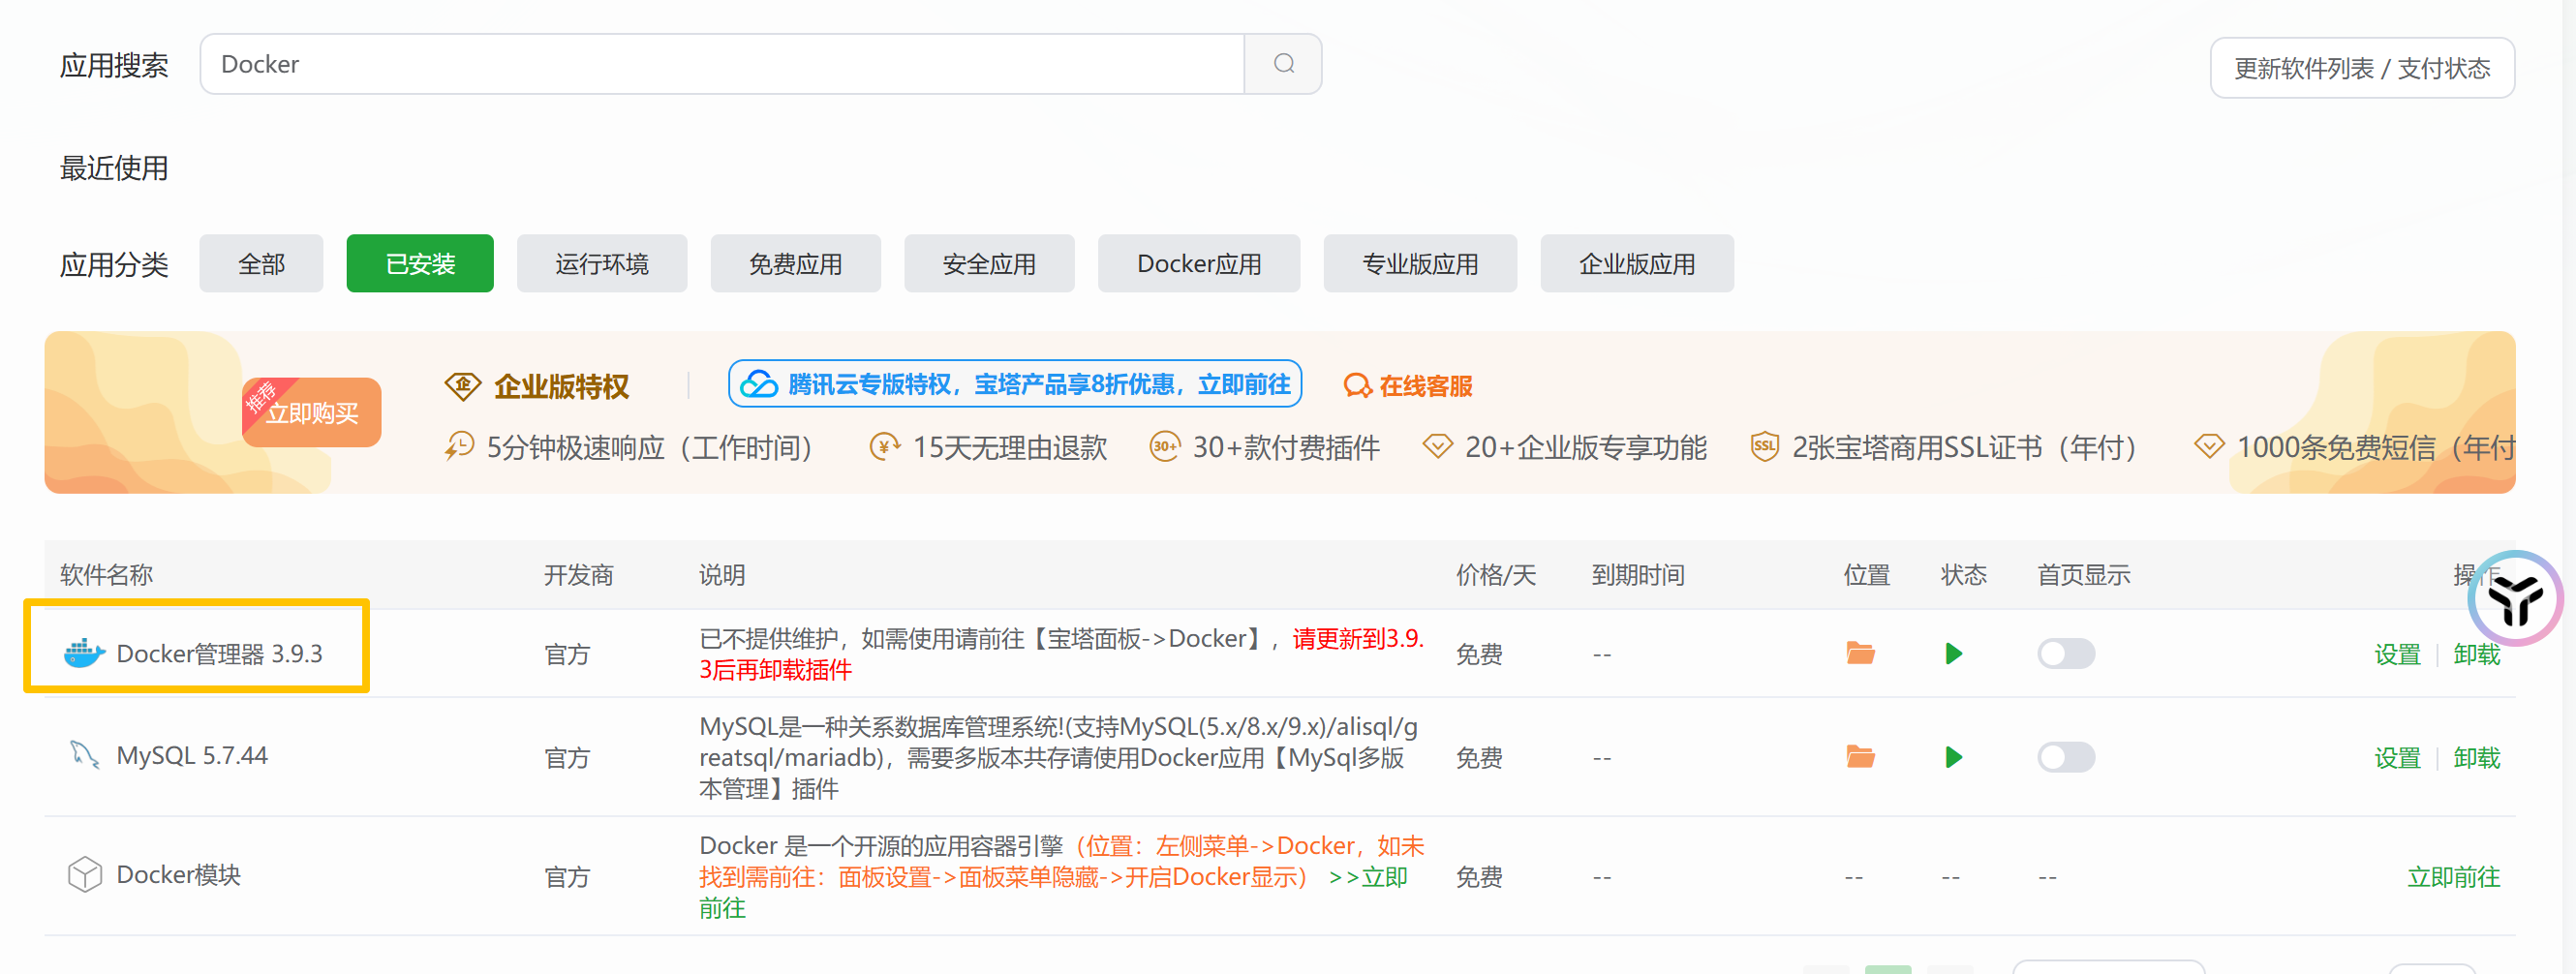The image size is (2576, 974).
Task: Click the search magnifier icon
Action: (x=1284, y=64)
